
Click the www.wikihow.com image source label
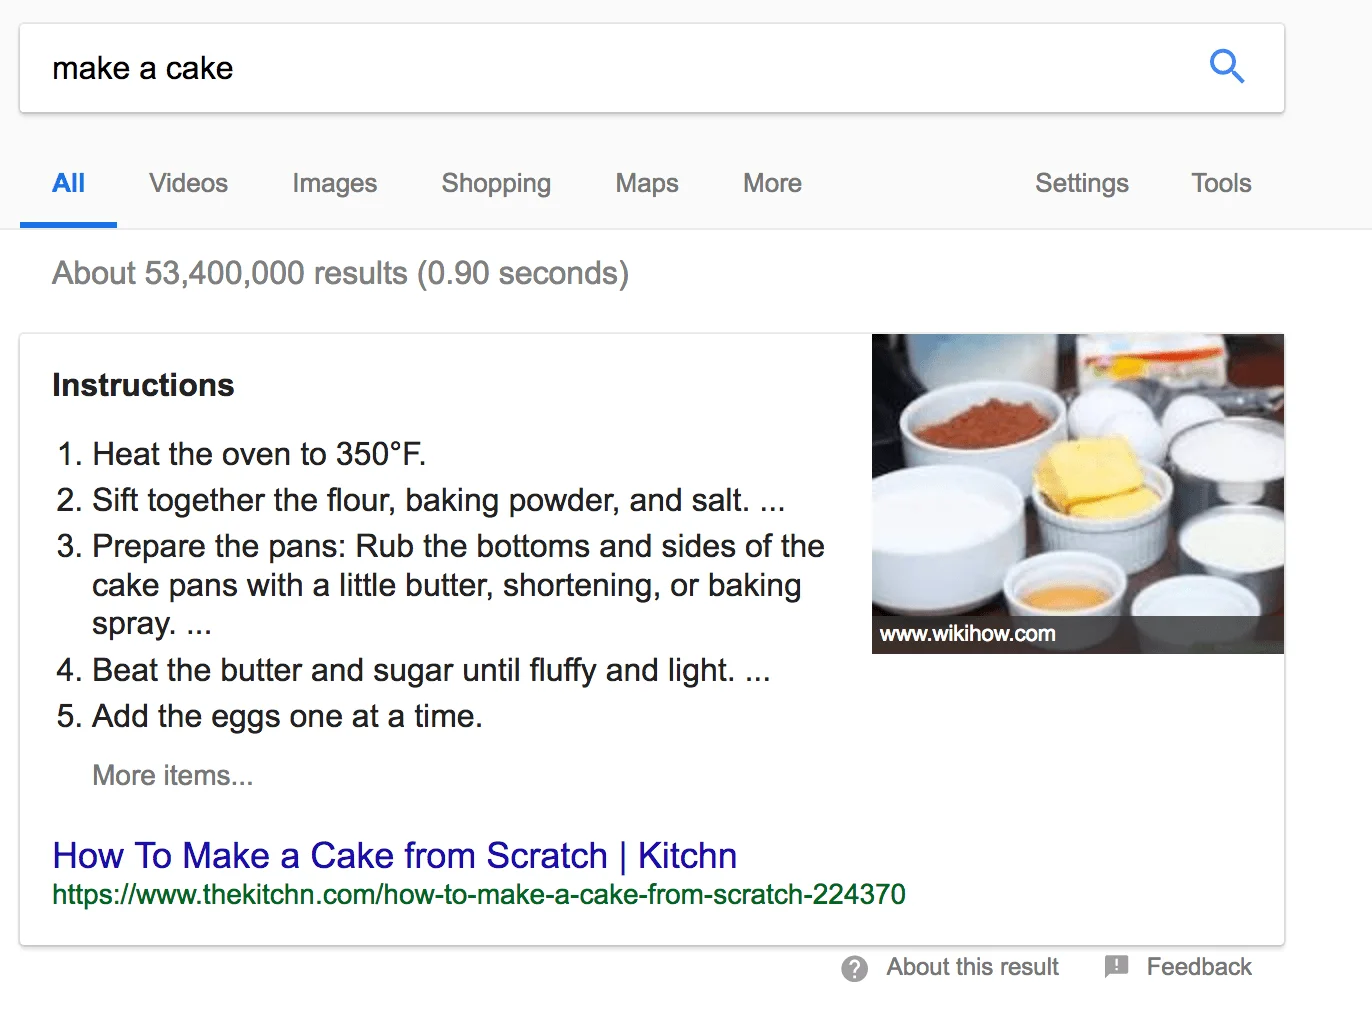(967, 634)
